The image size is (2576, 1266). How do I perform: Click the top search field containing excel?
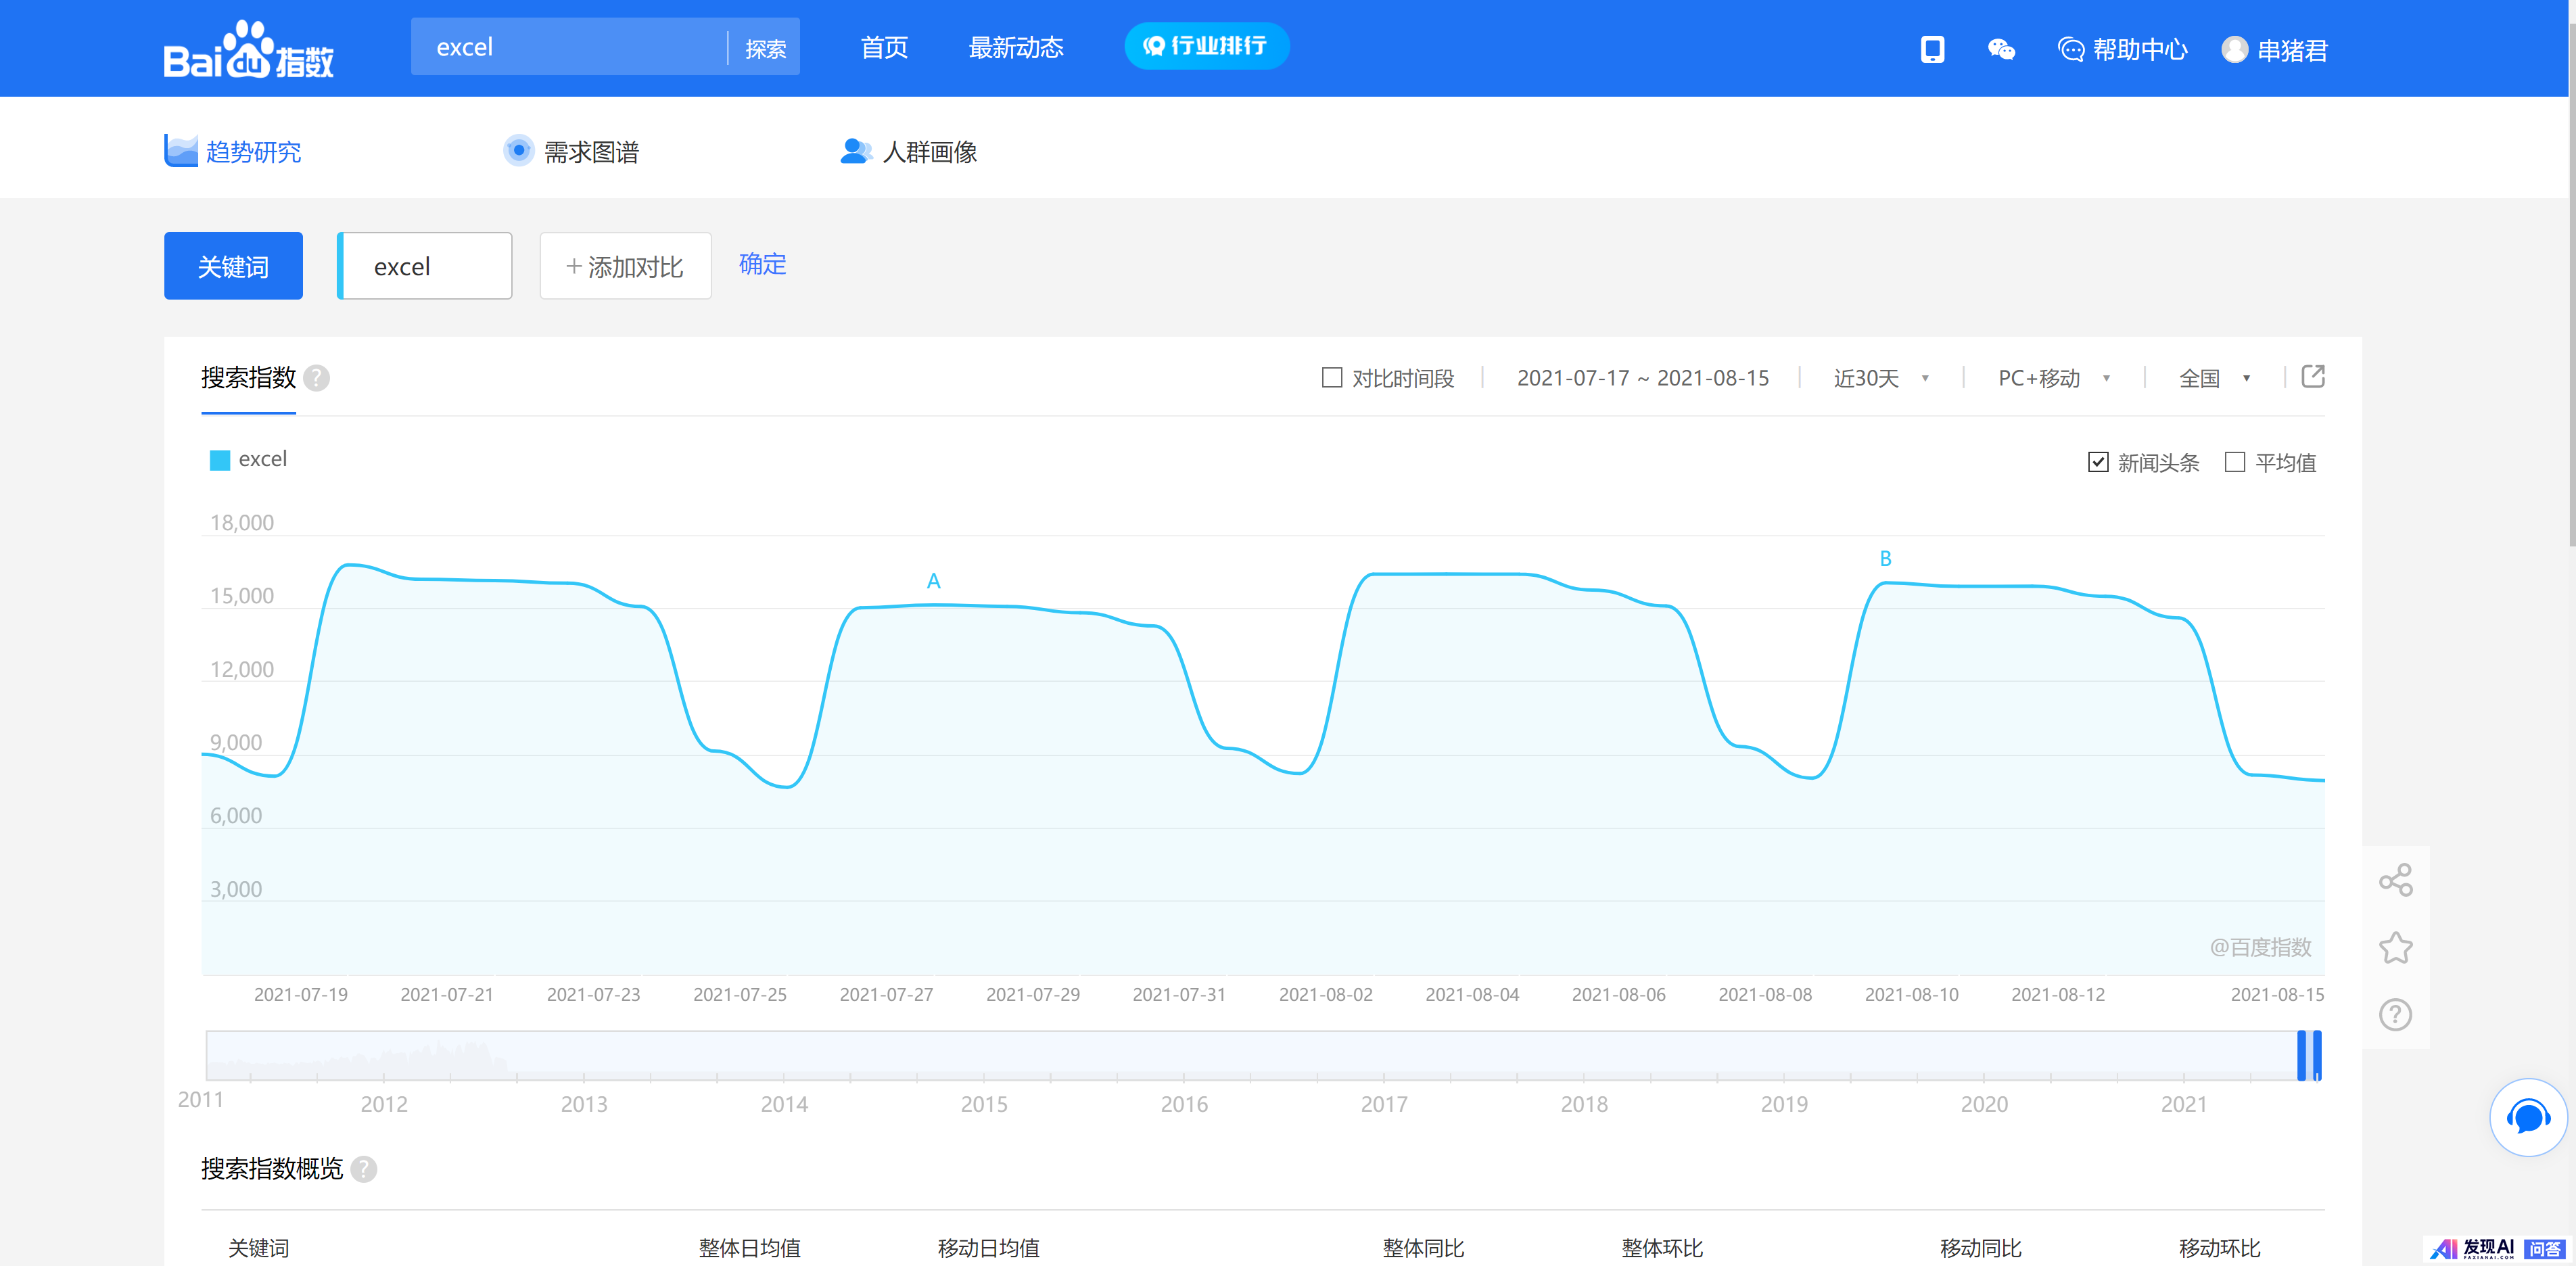568,47
